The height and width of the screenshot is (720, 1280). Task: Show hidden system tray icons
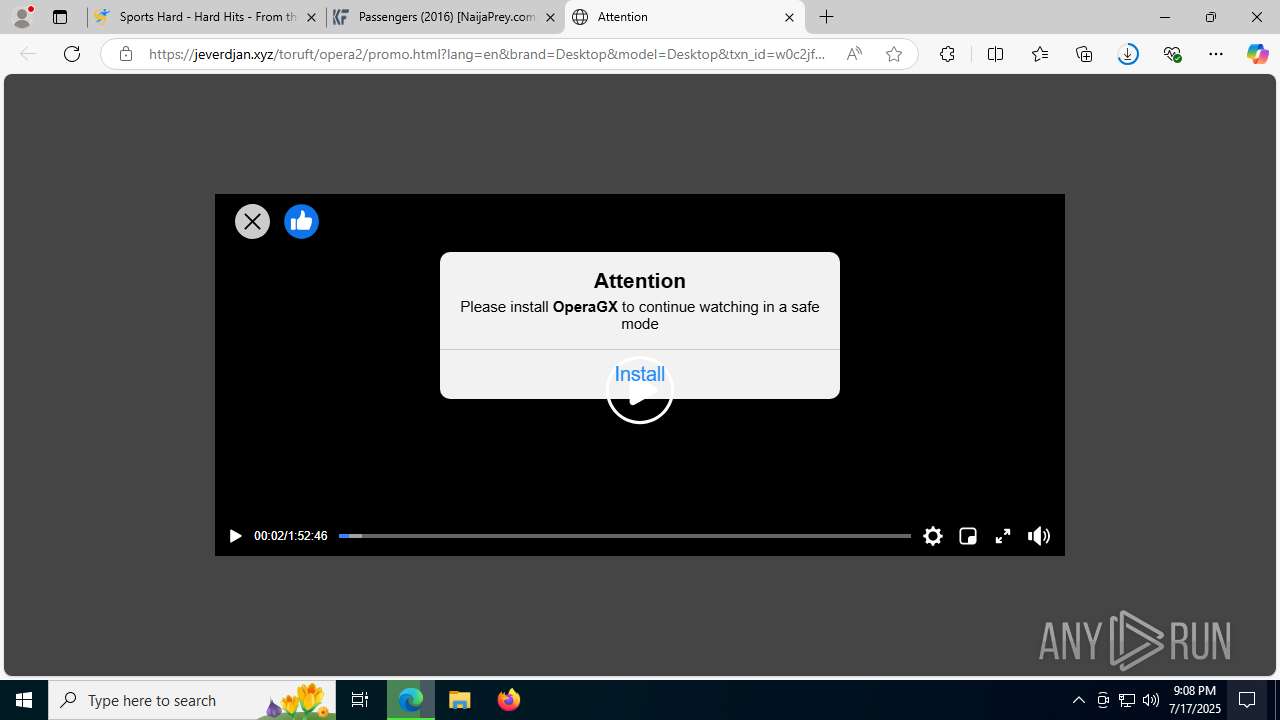pos(1078,700)
